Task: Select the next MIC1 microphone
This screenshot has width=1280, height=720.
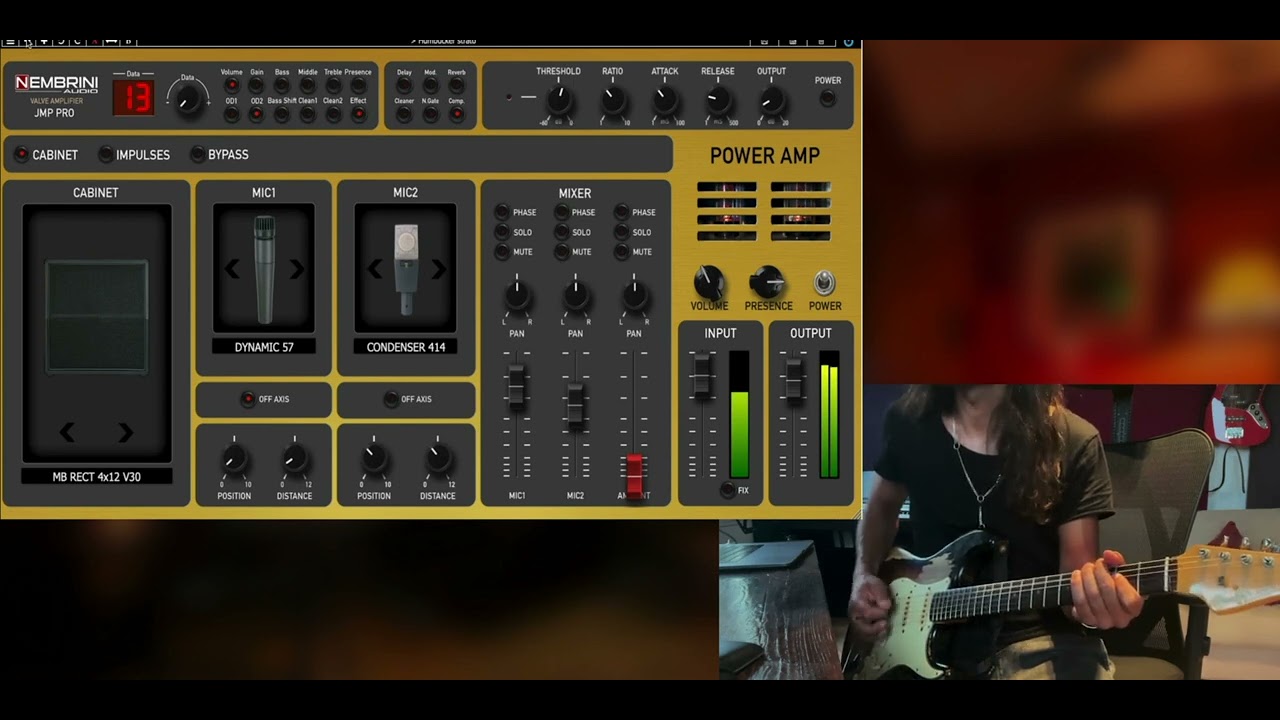Action: (x=297, y=268)
